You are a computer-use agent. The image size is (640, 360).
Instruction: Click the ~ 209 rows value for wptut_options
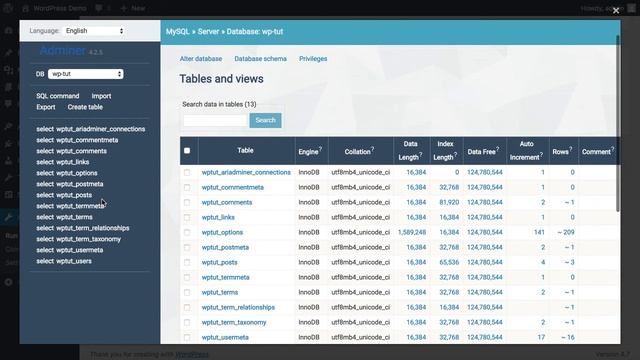coord(566,232)
